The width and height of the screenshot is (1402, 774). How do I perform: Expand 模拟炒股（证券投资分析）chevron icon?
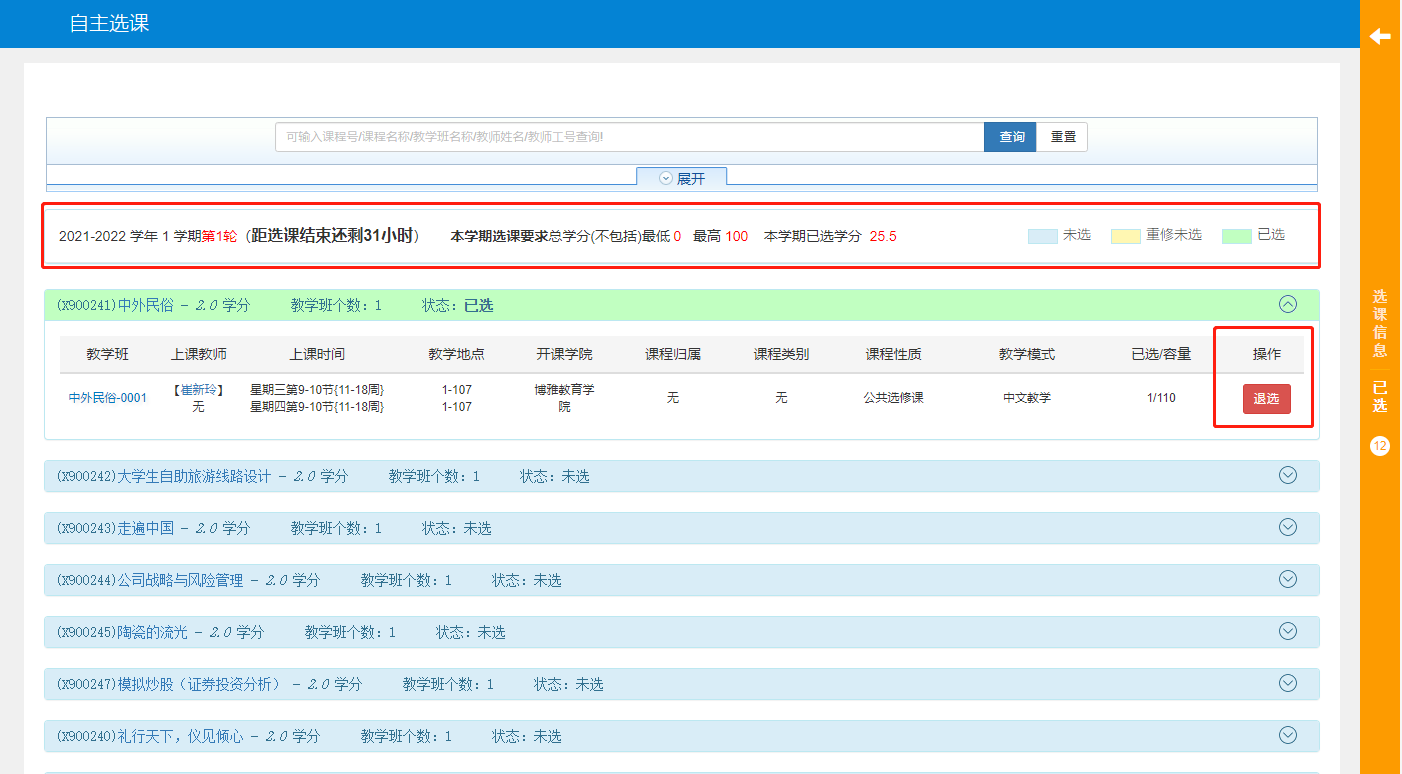[1288, 684]
